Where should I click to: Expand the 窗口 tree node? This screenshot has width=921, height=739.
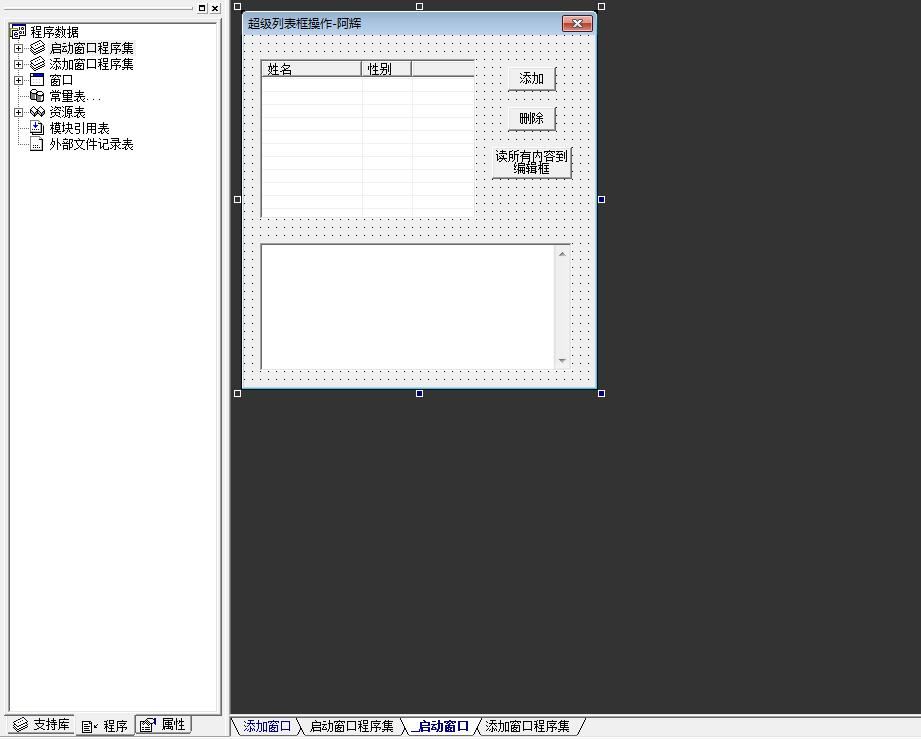18,80
